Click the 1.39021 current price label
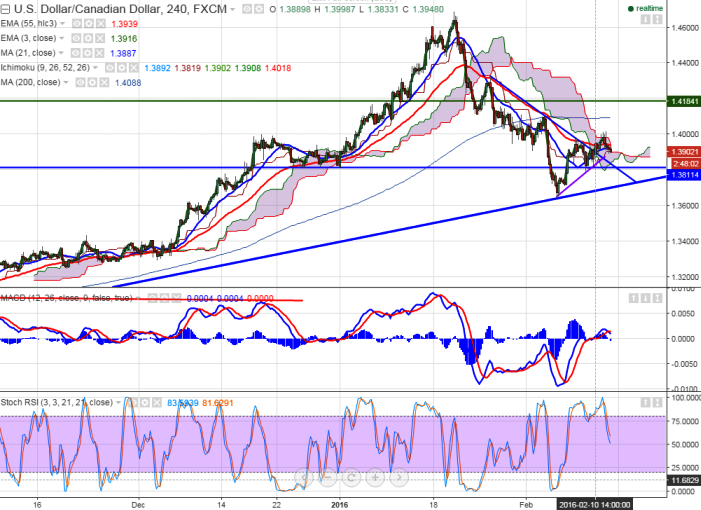This screenshot has width=701, height=510. pos(684,152)
